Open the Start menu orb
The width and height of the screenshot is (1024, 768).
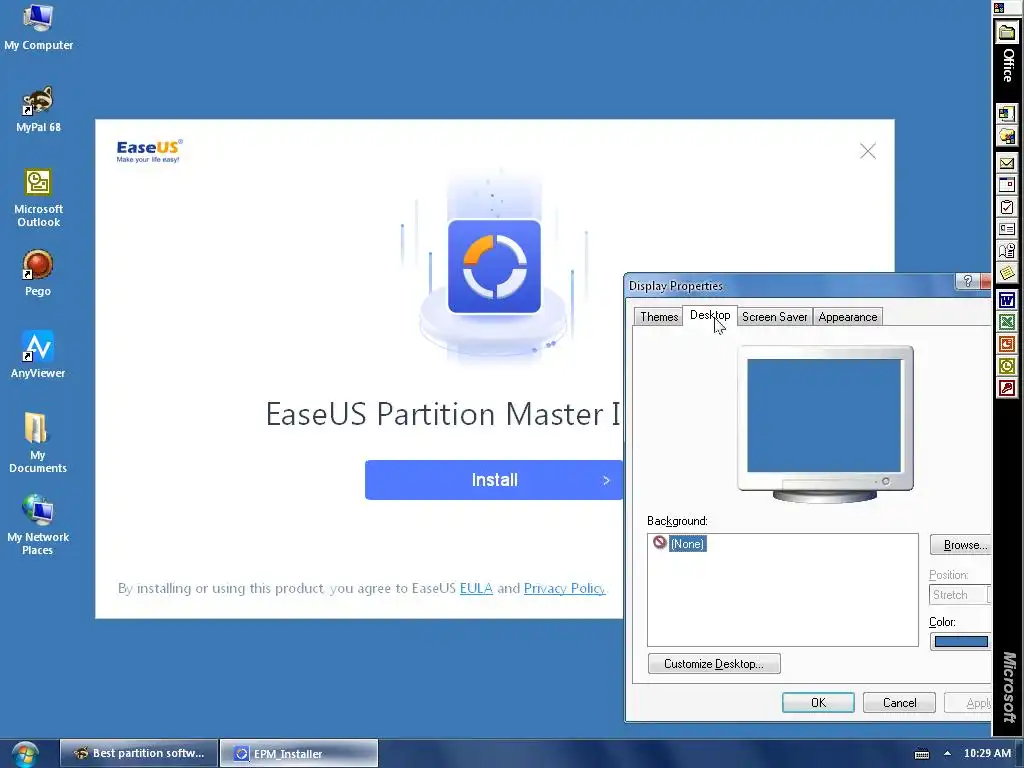point(25,754)
